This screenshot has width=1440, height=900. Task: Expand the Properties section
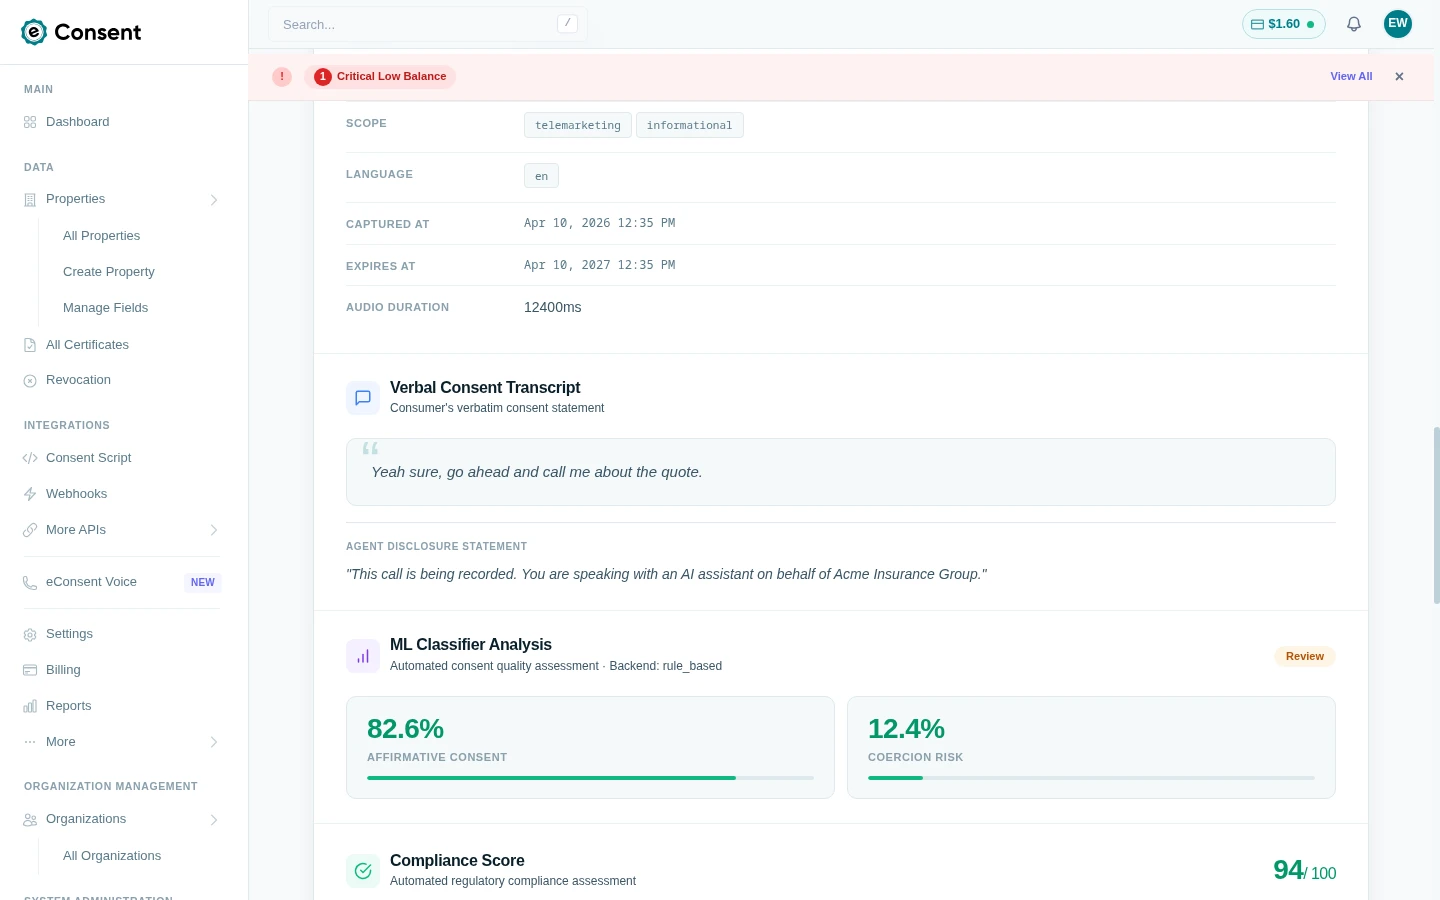[214, 200]
